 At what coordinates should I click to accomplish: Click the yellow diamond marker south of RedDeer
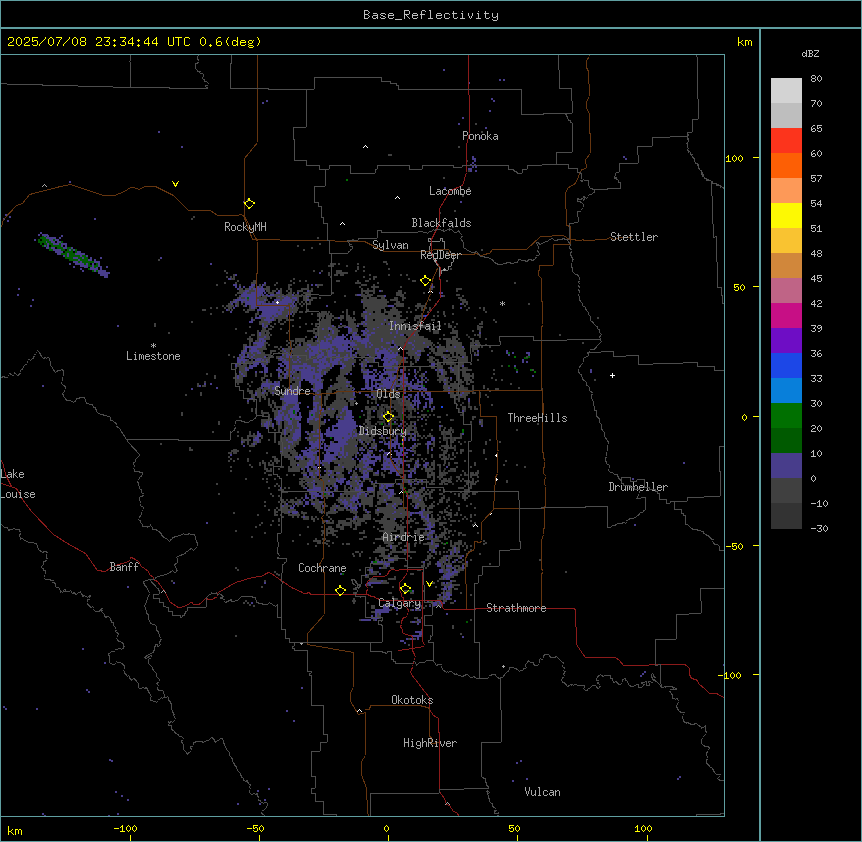[x=425, y=281]
